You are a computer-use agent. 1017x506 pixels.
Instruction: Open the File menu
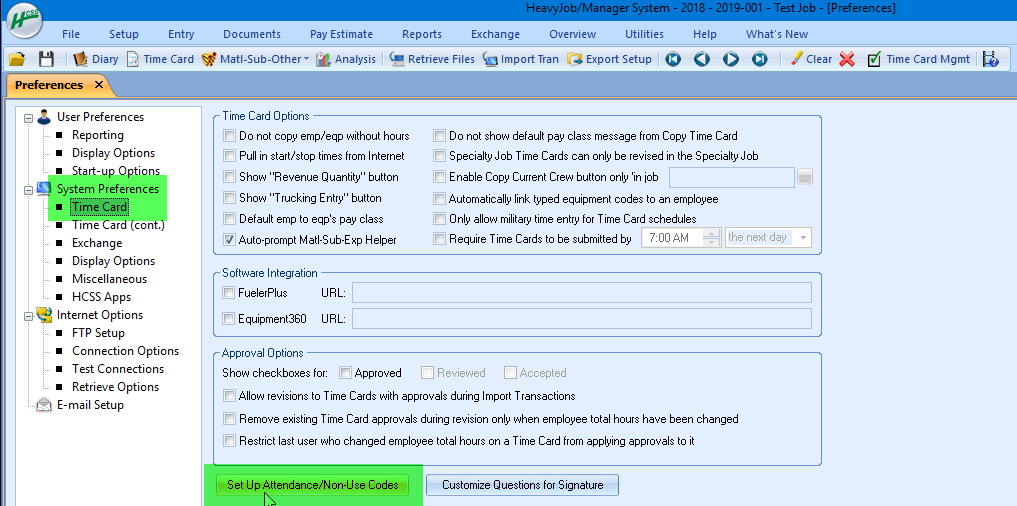[71, 34]
